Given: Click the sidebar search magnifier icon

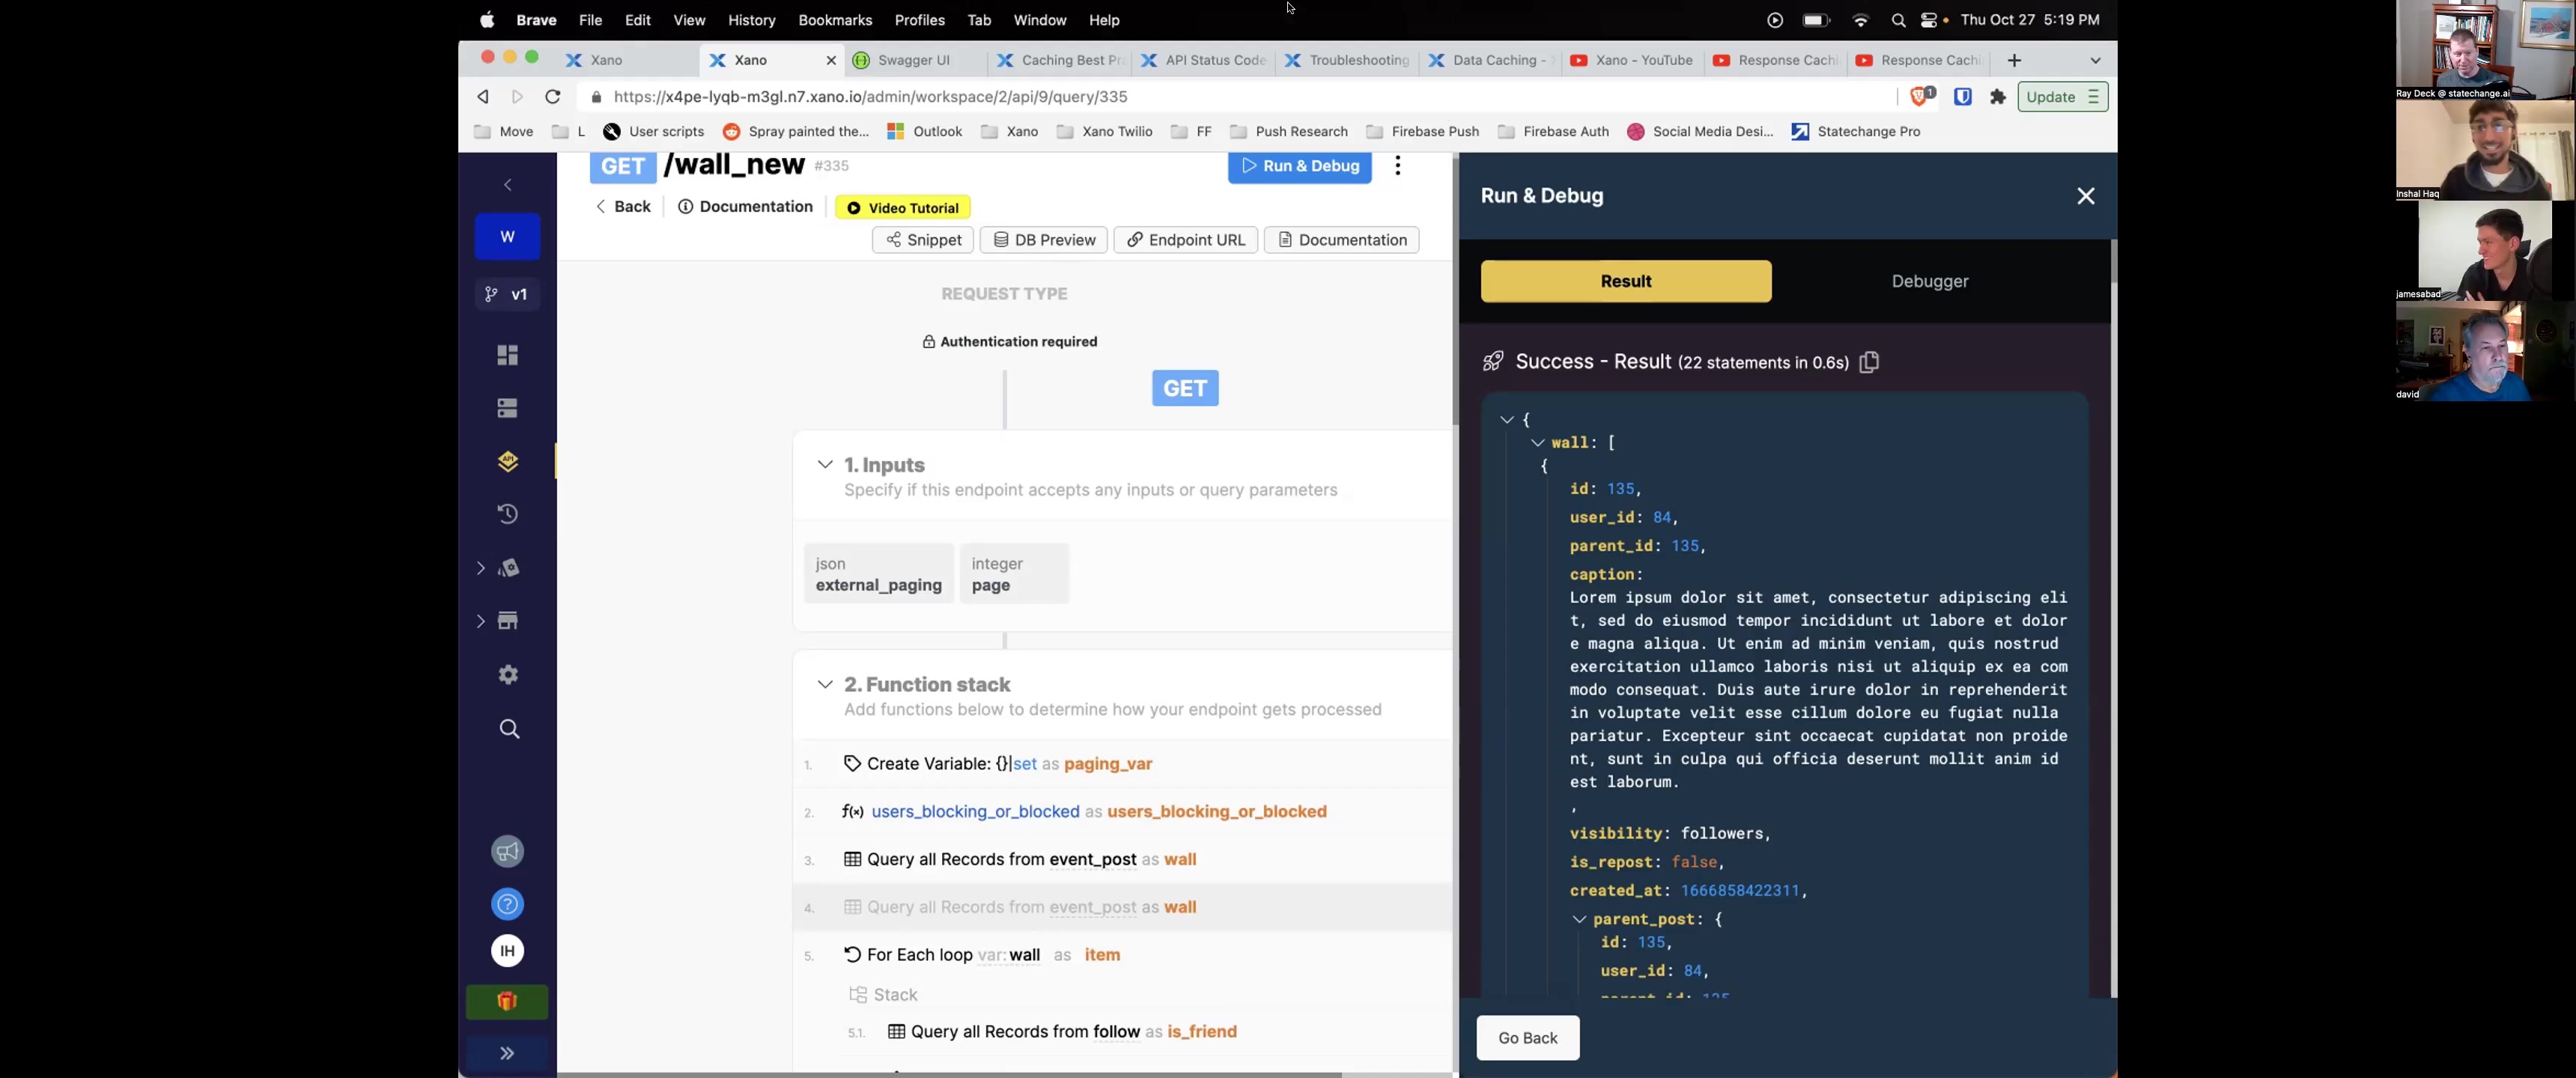Looking at the screenshot, I should [509, 729].
